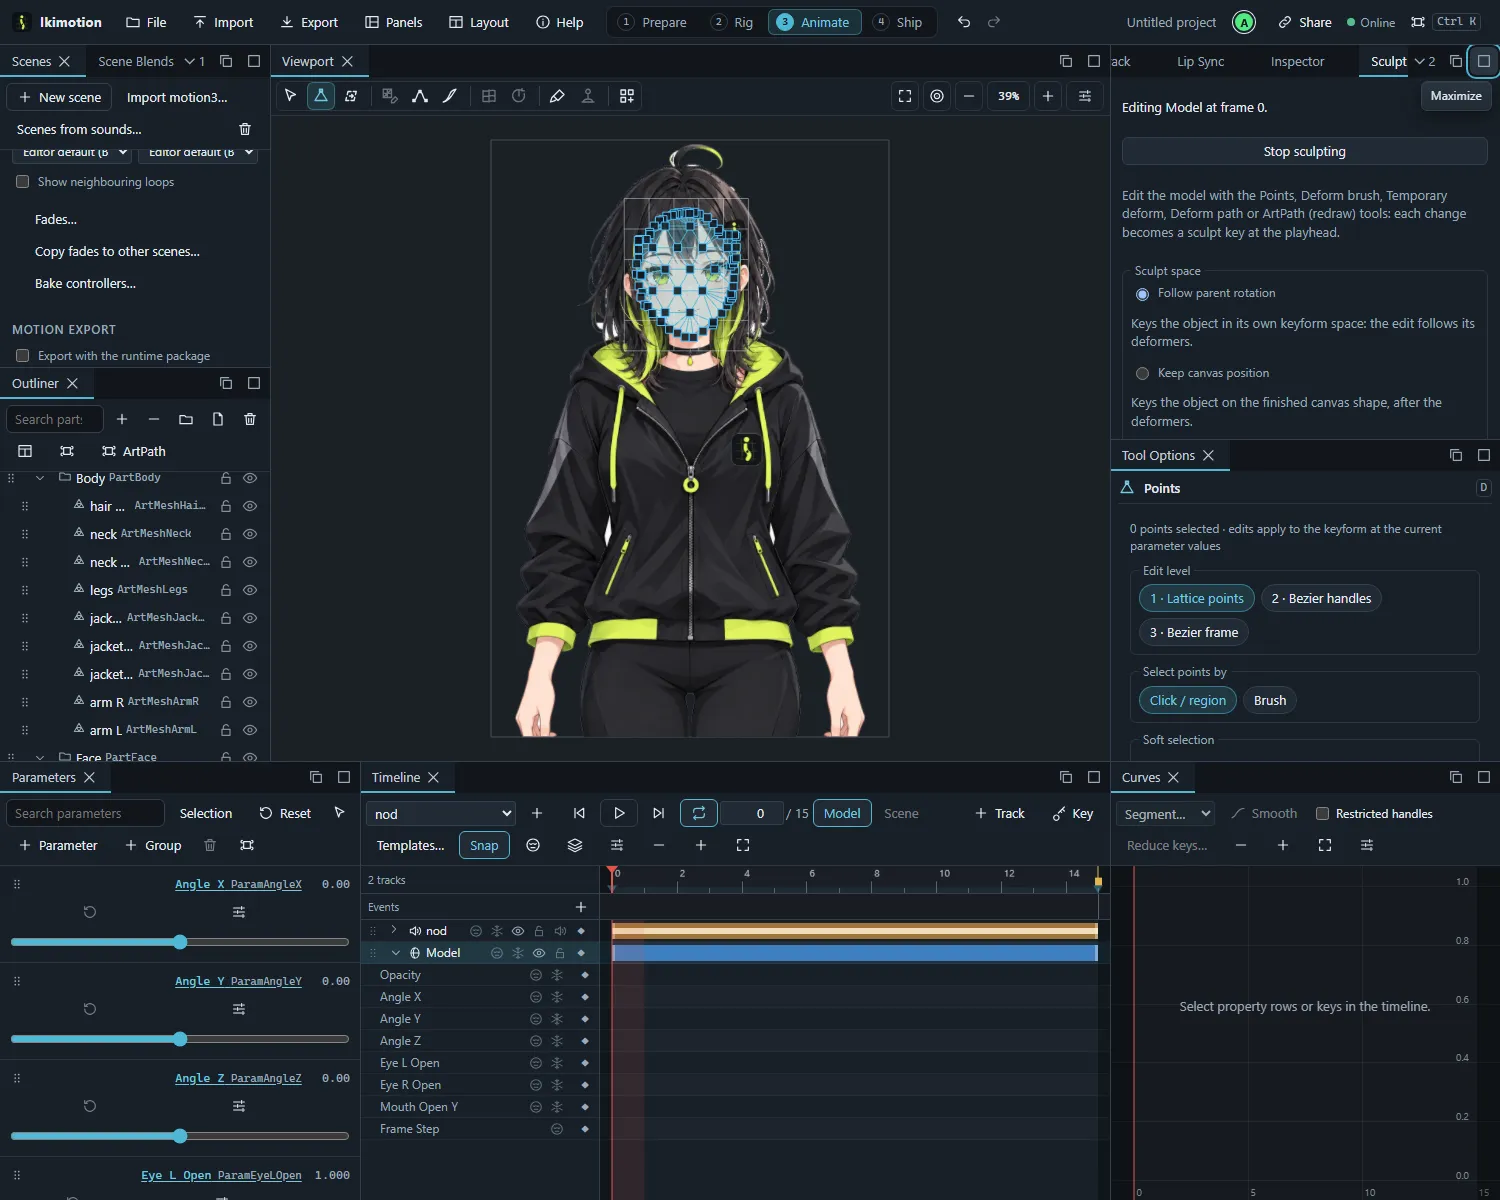1500x1200 pixels.
Task: Click the Redo arrow in the top bar
Action: (994, 22)
